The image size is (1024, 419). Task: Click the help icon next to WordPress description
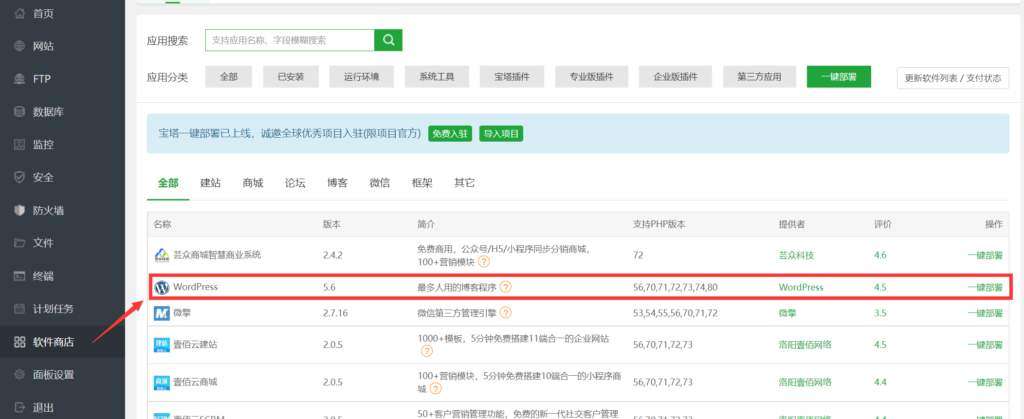pyautogui.click(x=505, y=287)
